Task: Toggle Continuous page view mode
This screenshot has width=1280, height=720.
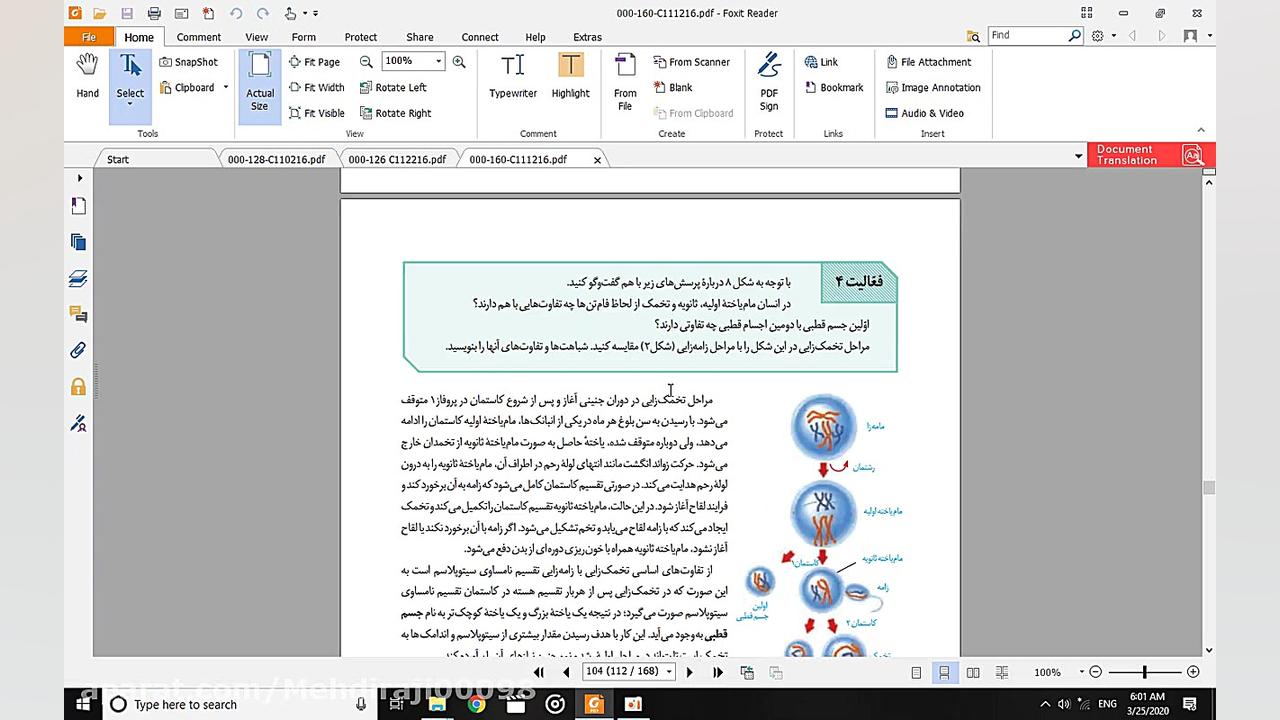Action: click(944, 673)
